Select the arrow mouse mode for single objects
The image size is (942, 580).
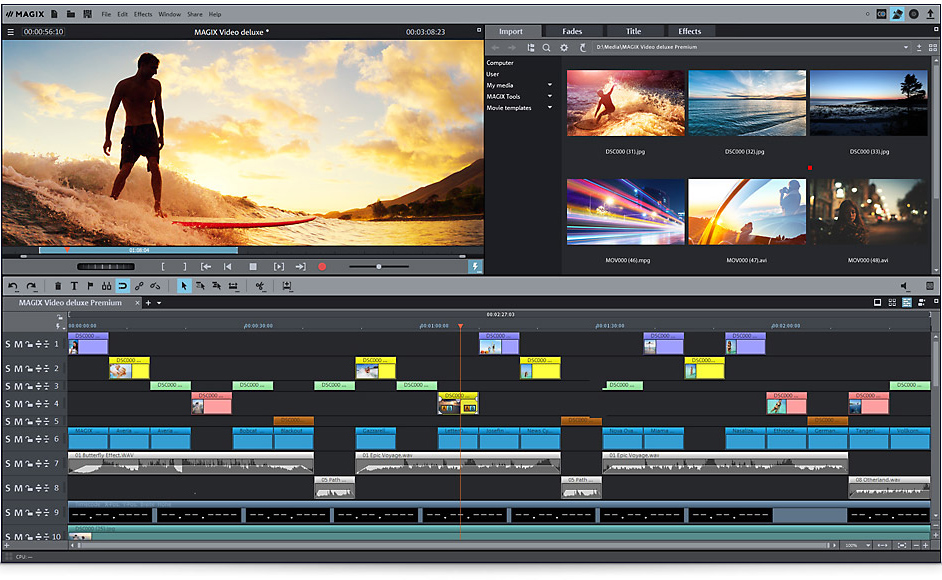pos(184,286)
